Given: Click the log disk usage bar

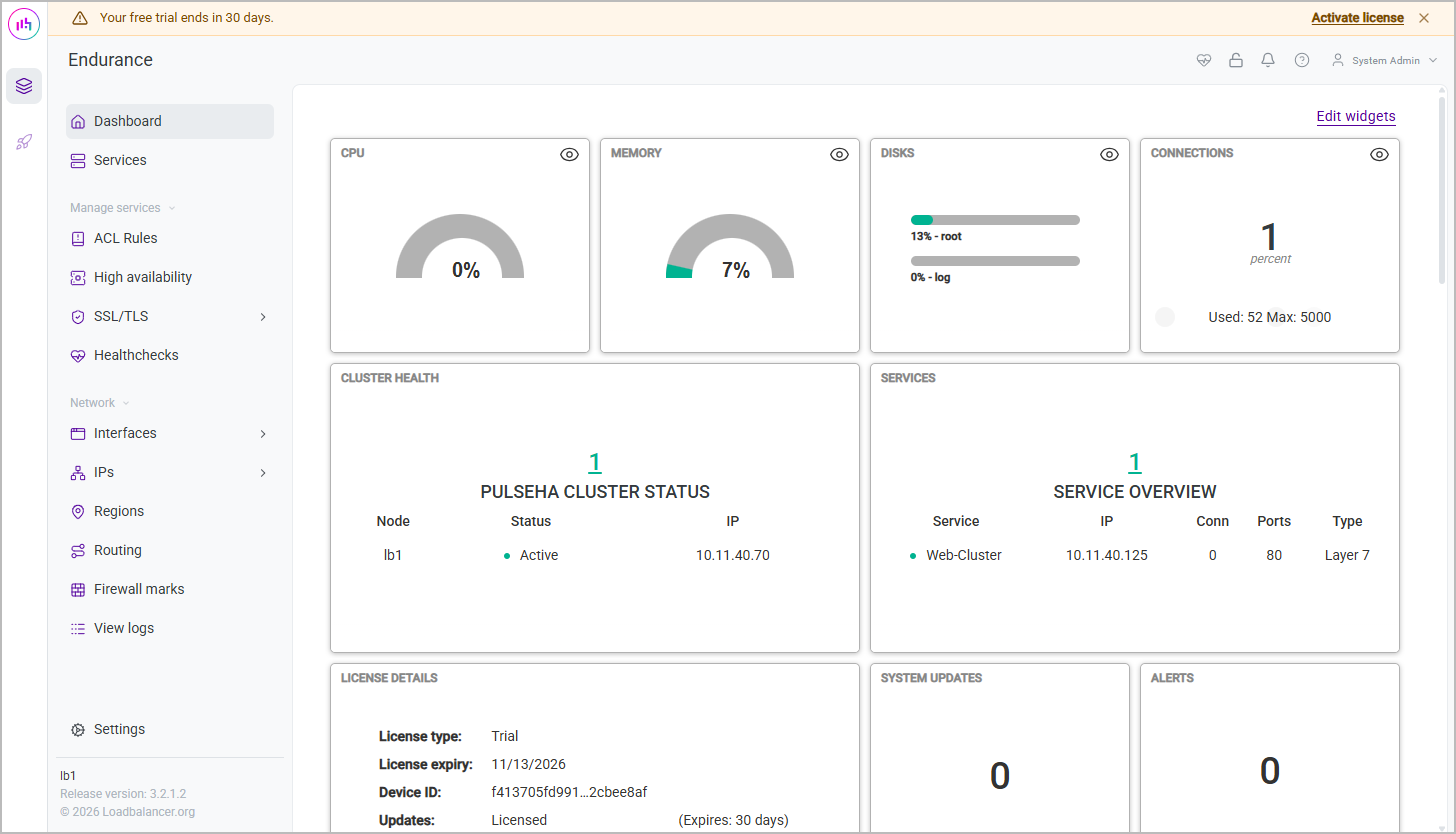Looking at the screenshot, I should pos(995,261).
